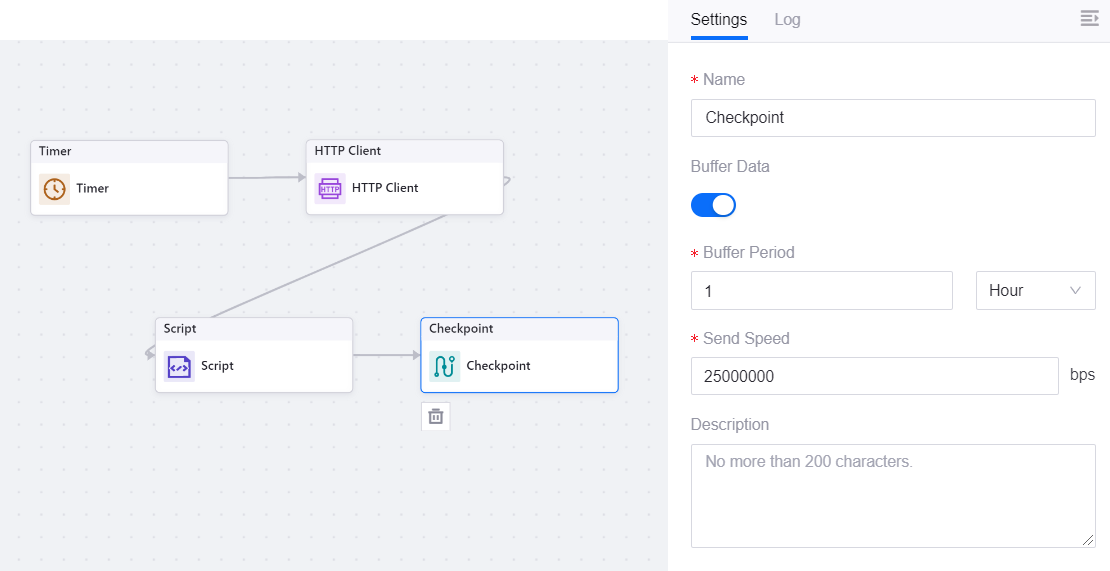The image size is (1110, 571).
Task: Select the Timer node header
Action: [x=129, y=151]
